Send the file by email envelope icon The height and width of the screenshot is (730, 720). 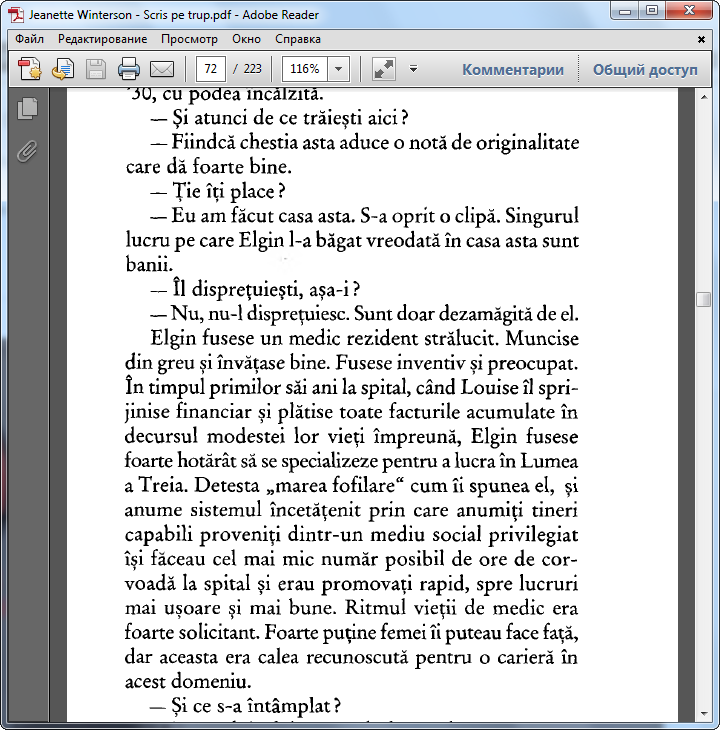[162, 69]
